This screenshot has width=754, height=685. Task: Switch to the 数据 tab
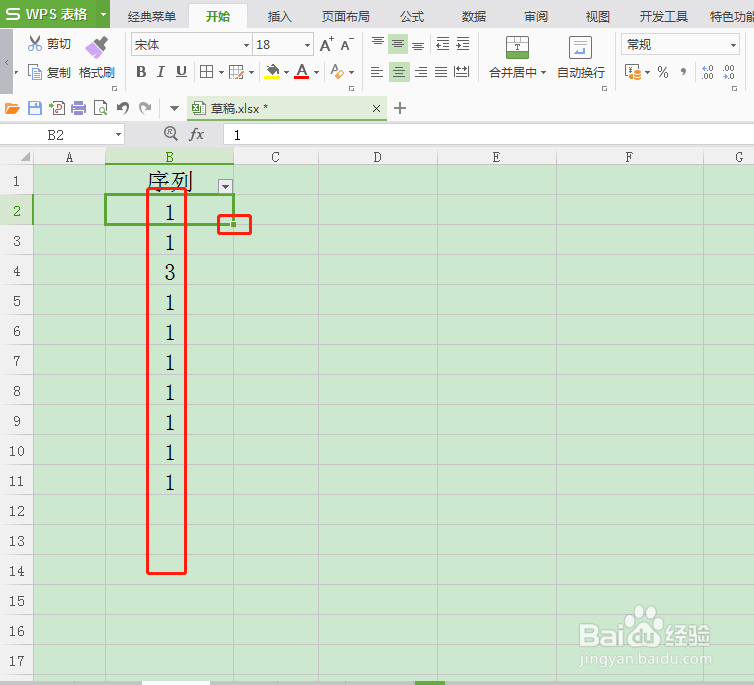(x=474, y=16)
